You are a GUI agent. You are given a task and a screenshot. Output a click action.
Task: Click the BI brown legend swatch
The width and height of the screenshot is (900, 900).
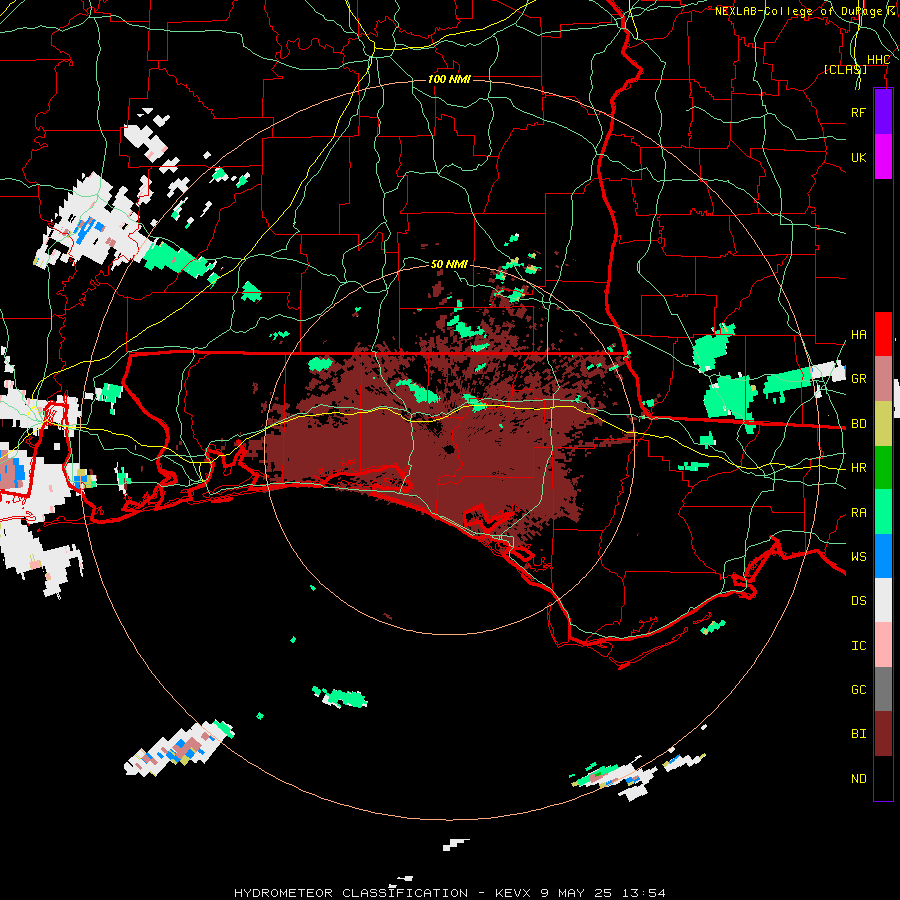point(883,734)
